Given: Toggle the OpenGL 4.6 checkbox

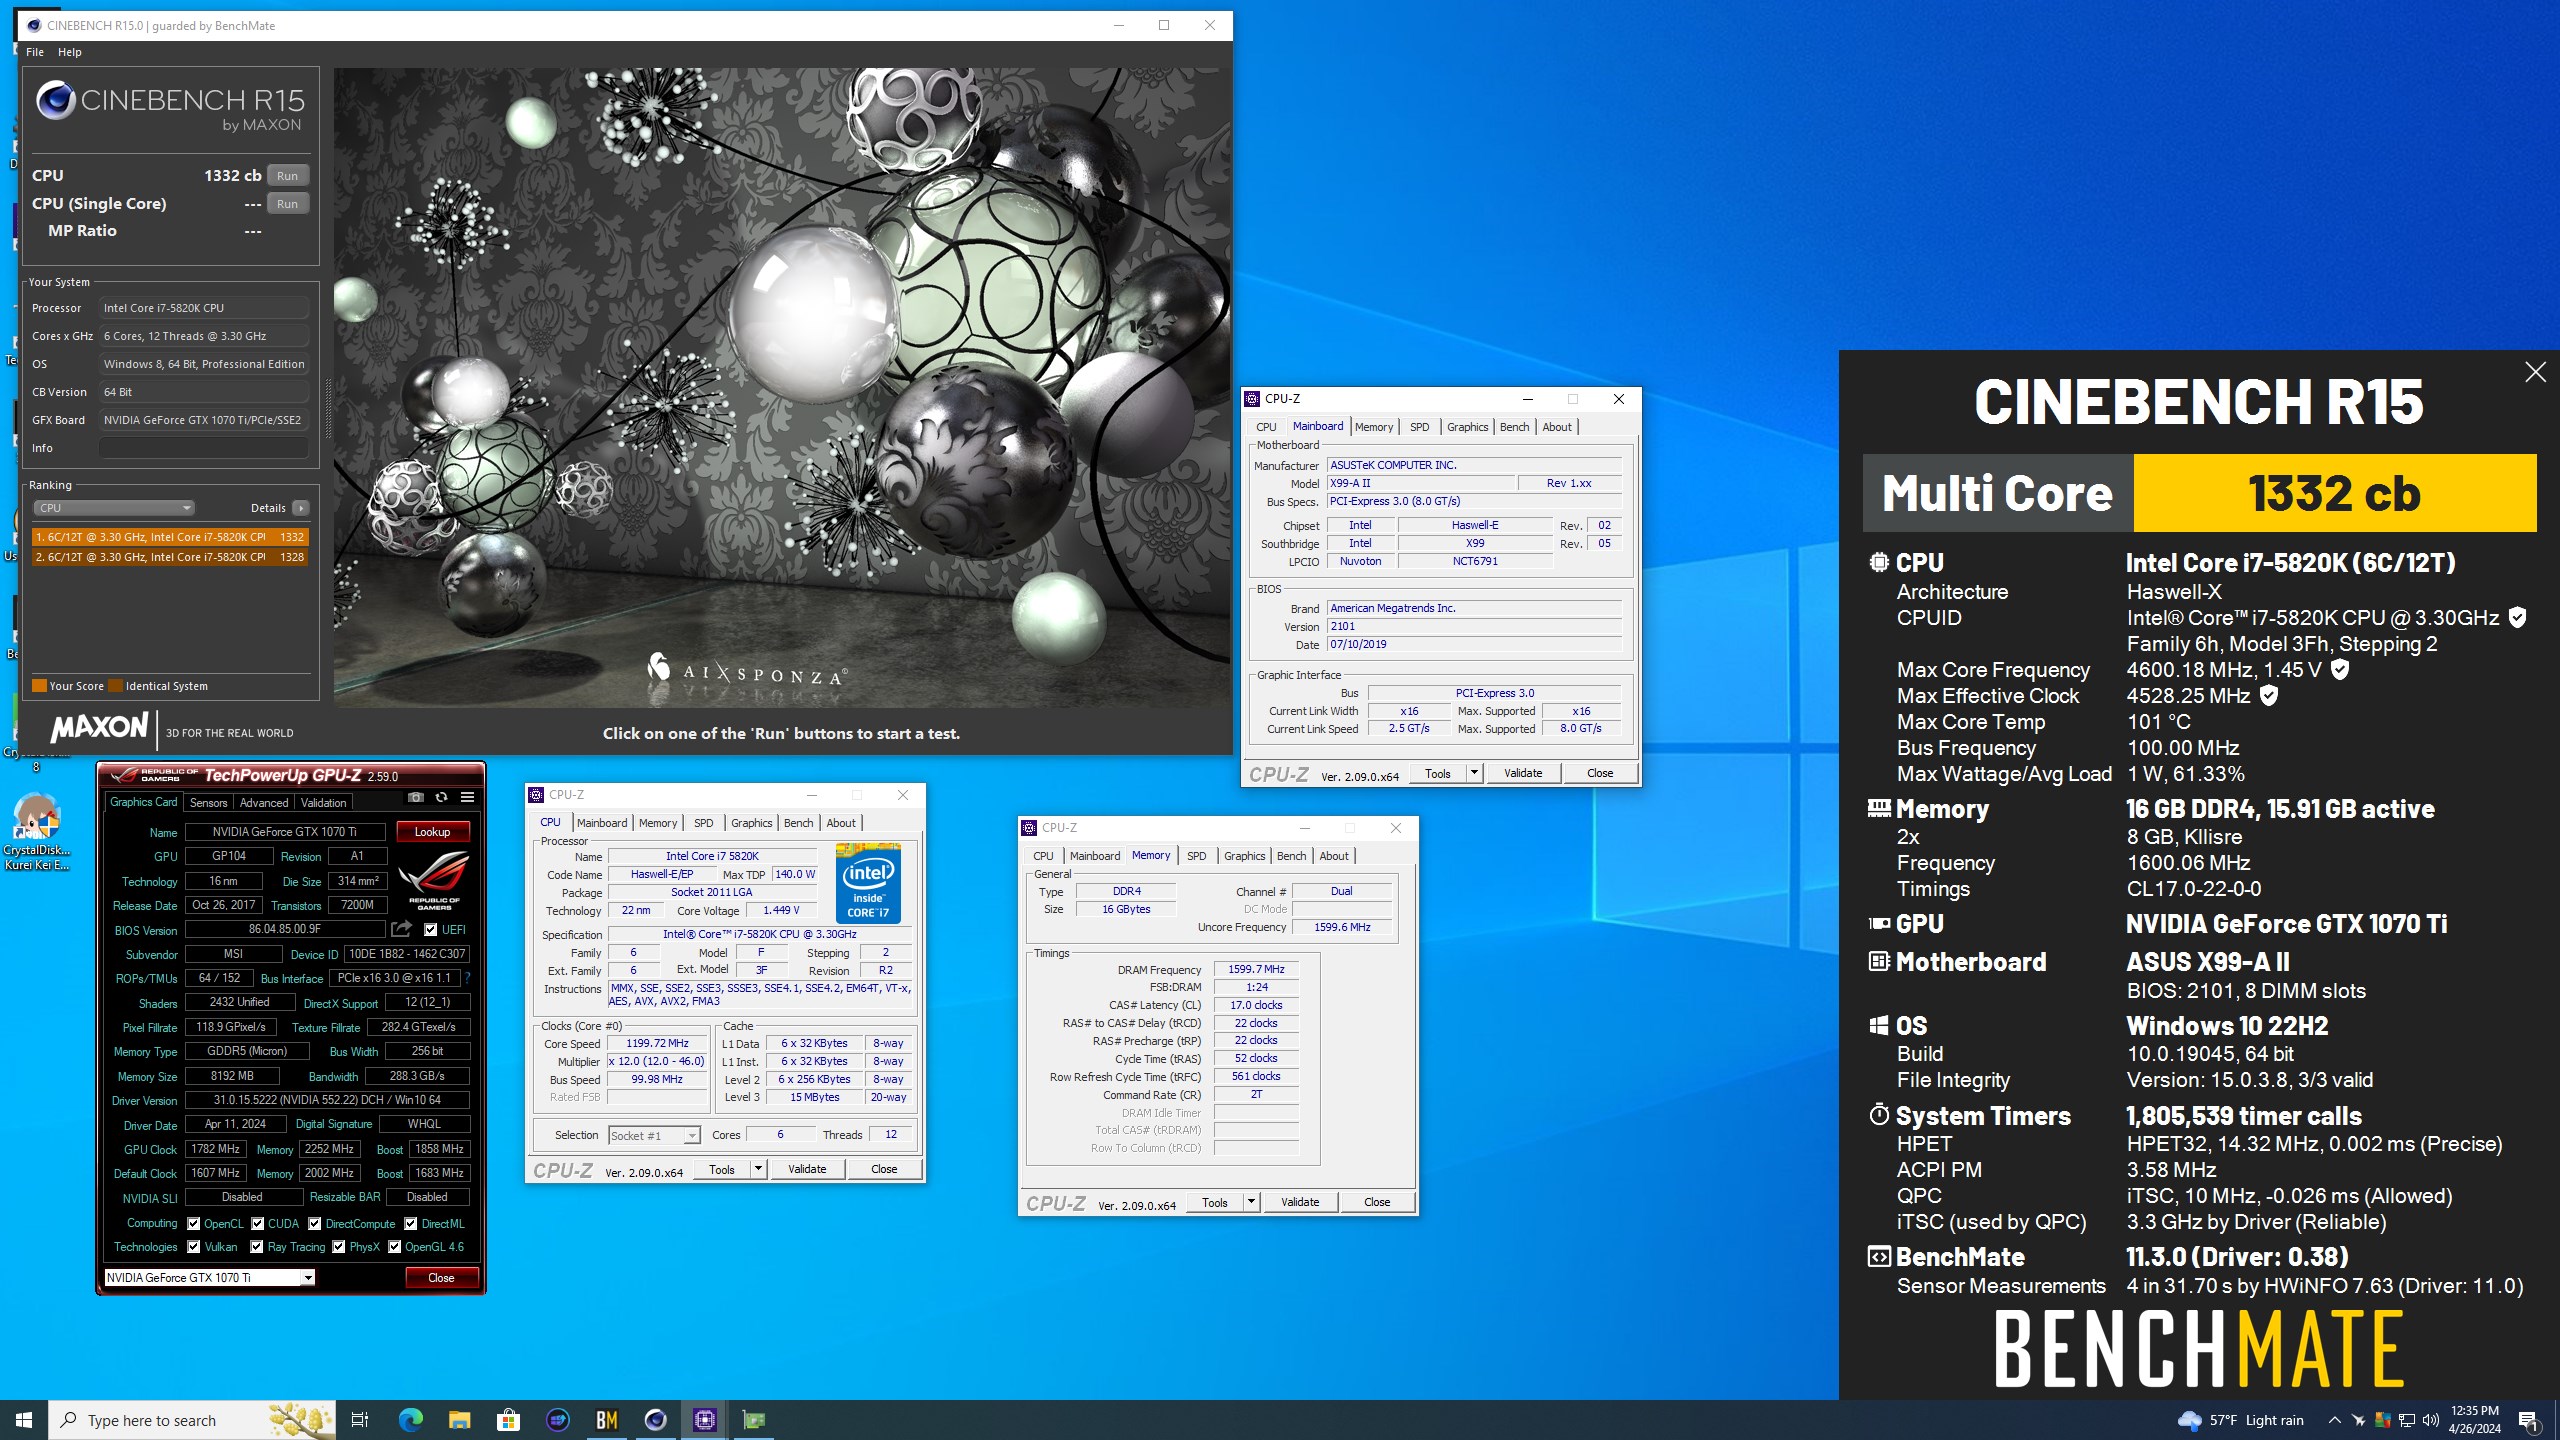Looking at the screenshot, I should pos(395,1246).
